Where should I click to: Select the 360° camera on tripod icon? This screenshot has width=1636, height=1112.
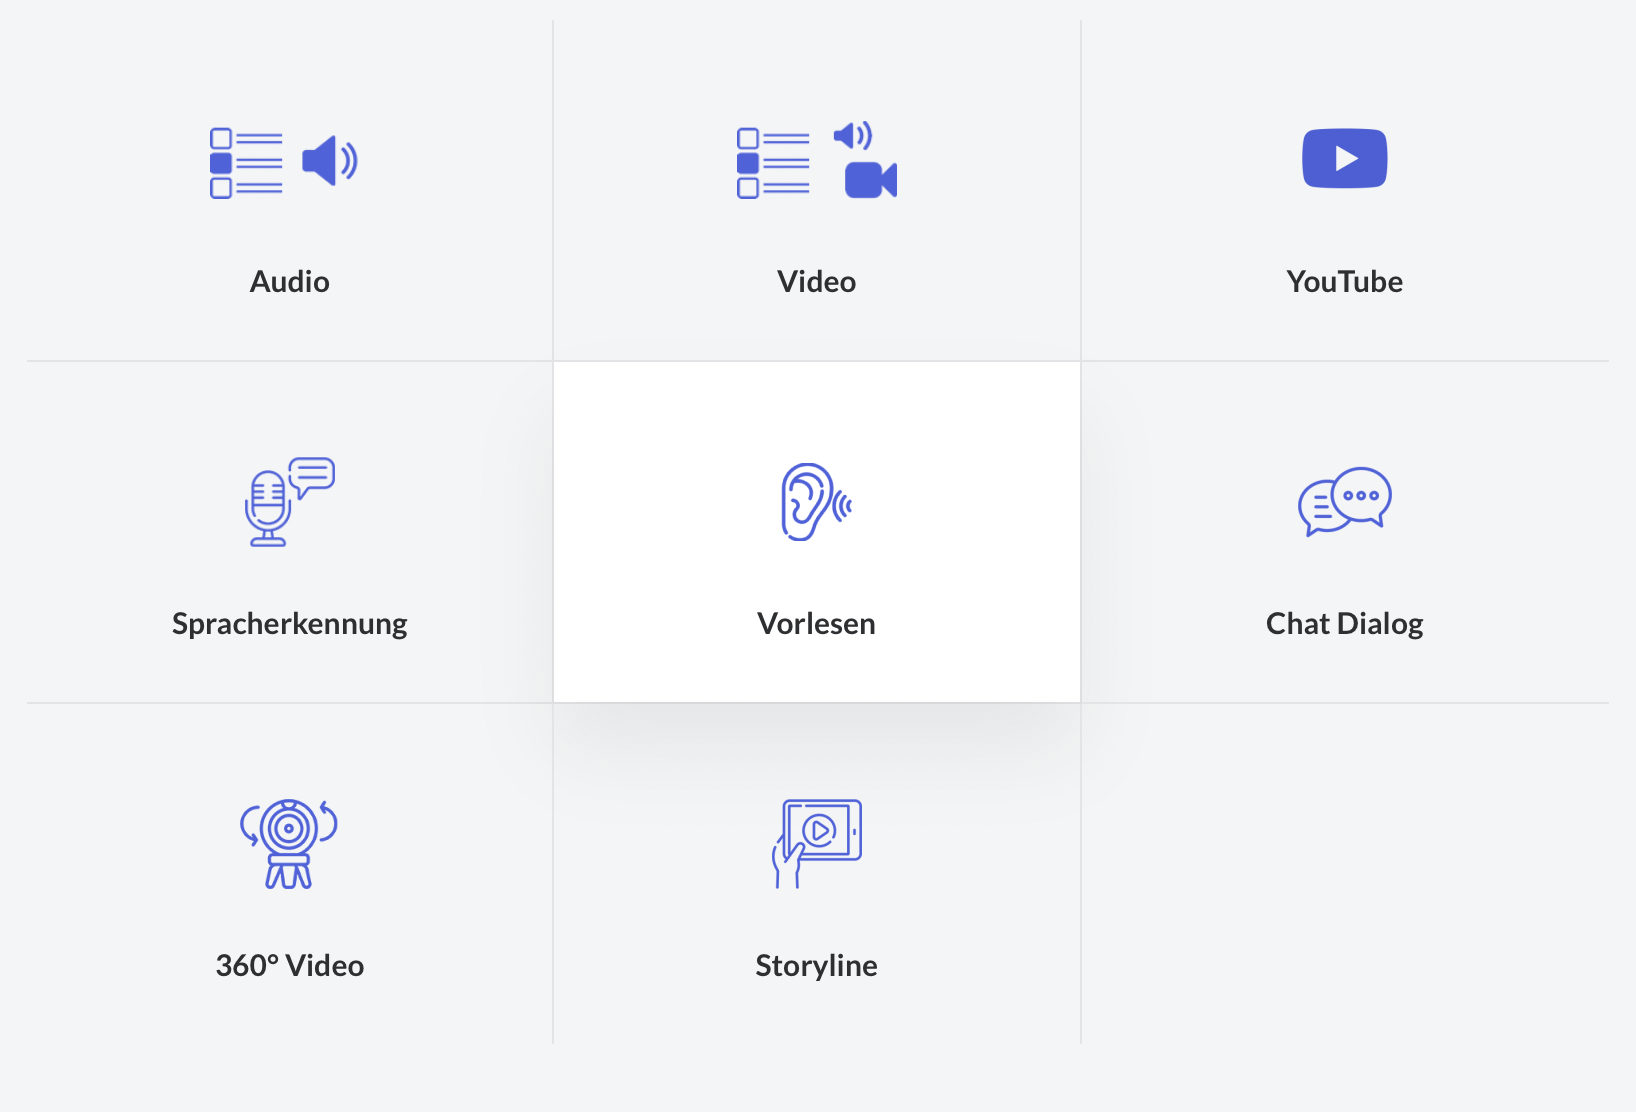[x=289, y=843]
